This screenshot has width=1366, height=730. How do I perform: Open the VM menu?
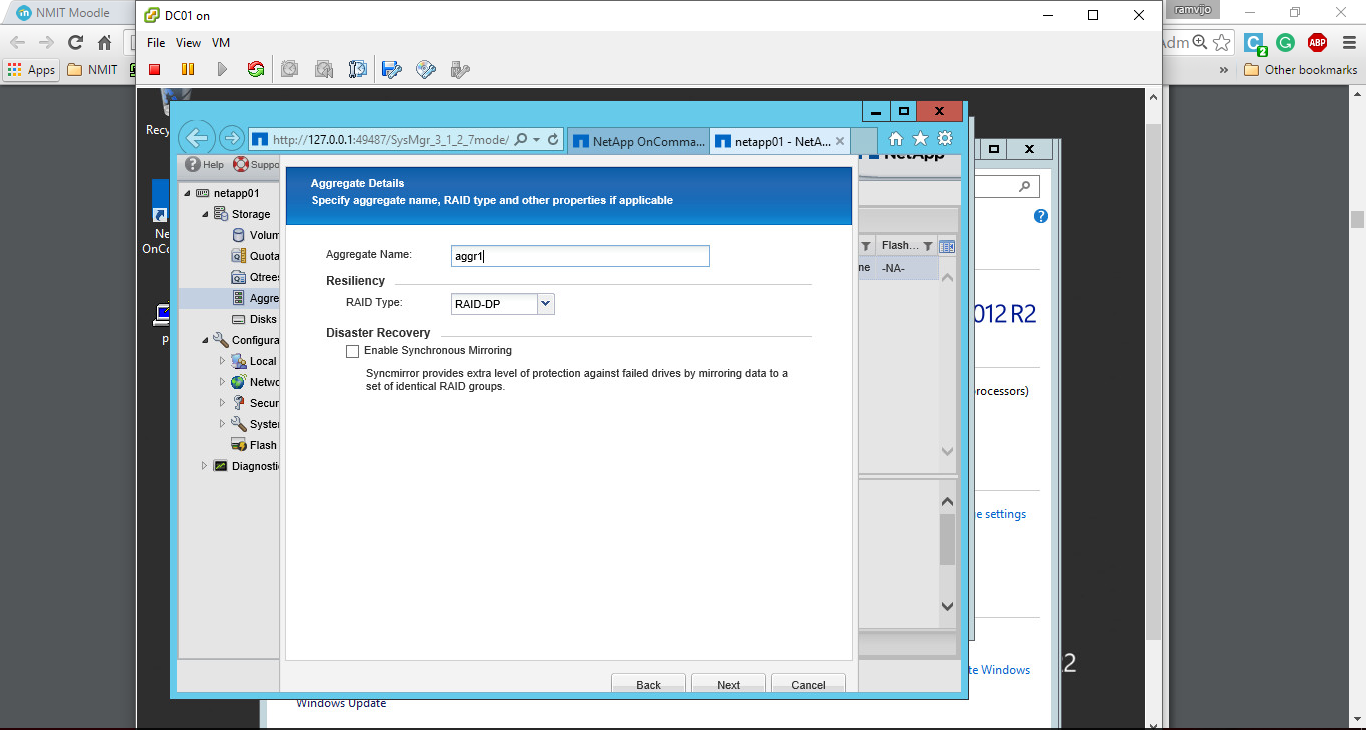(221, 43)
